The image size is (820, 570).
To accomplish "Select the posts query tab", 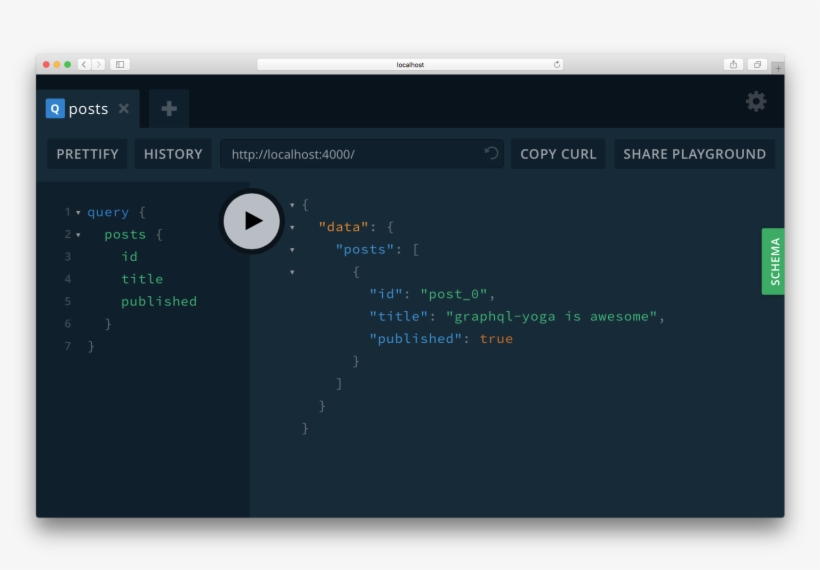I will (x=88, y=109).
